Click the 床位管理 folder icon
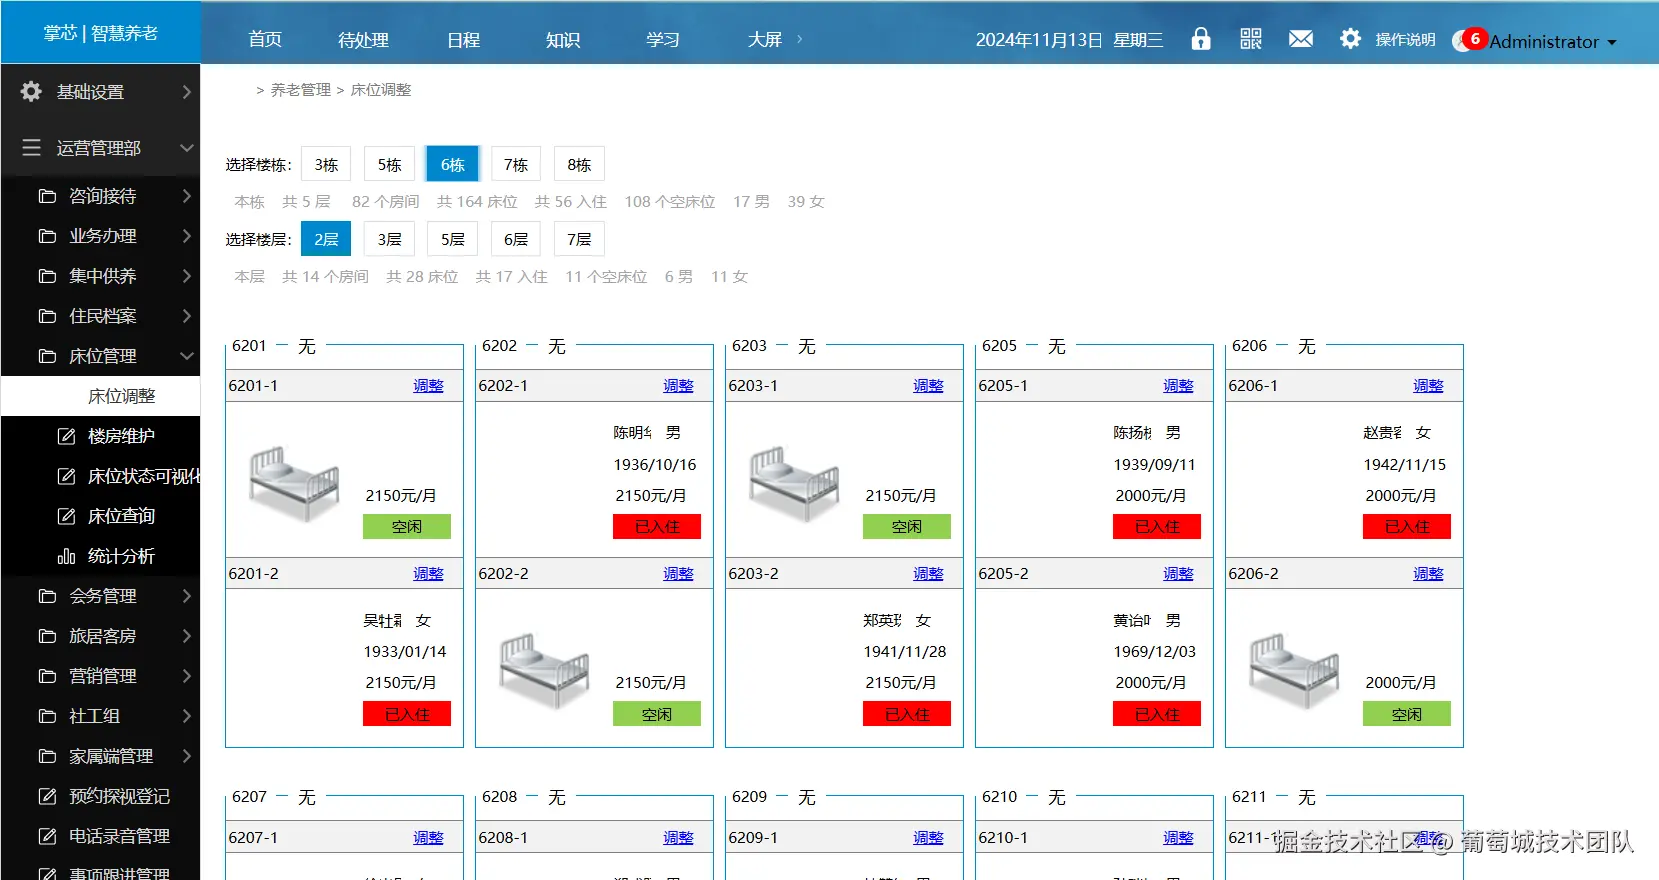Viewport: 1659px width, 880px height. 47,356
